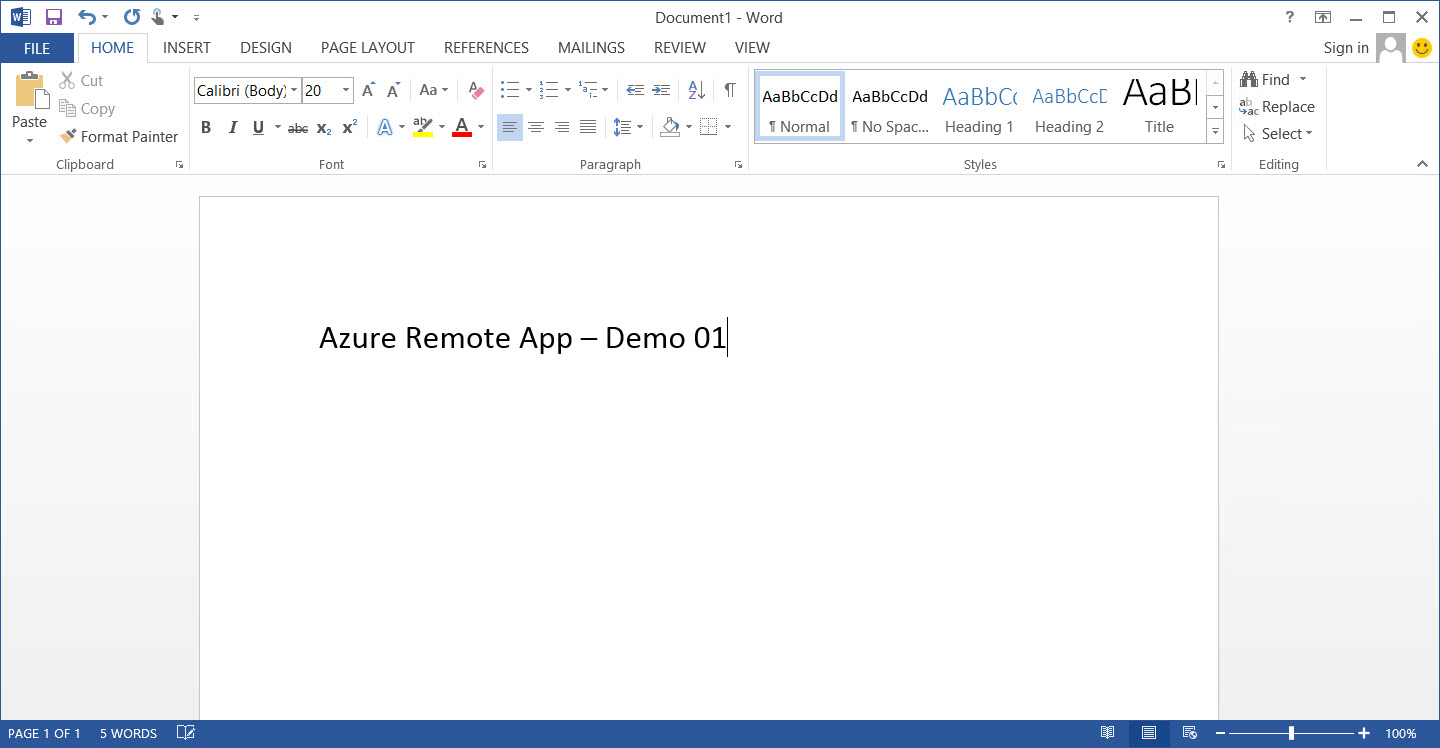The width and height of the screenshot is (1440, 748).
Task: Switch to the INSERT tab
Action: [x=187, y=48]
